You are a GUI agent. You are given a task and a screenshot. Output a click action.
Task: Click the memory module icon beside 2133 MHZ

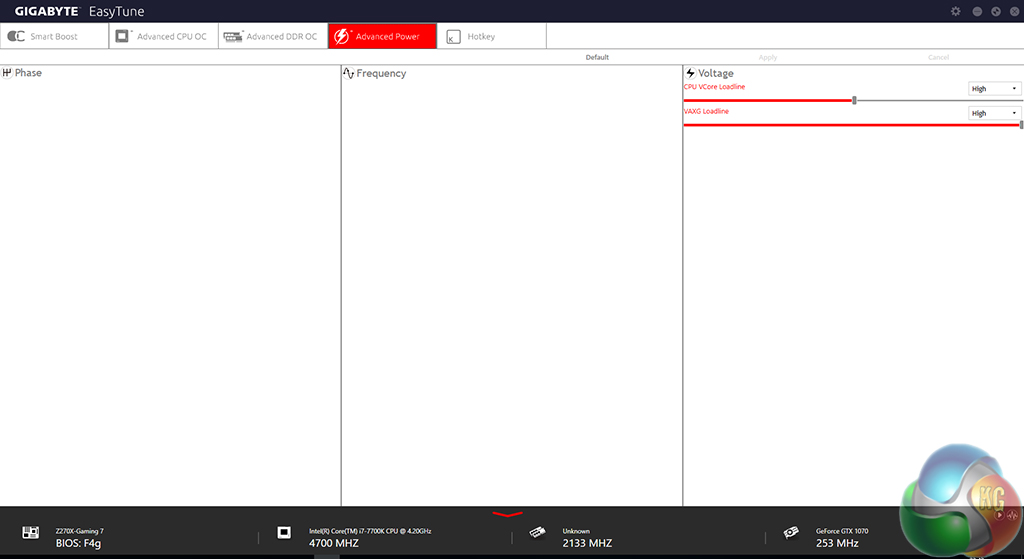coord(537,533)
